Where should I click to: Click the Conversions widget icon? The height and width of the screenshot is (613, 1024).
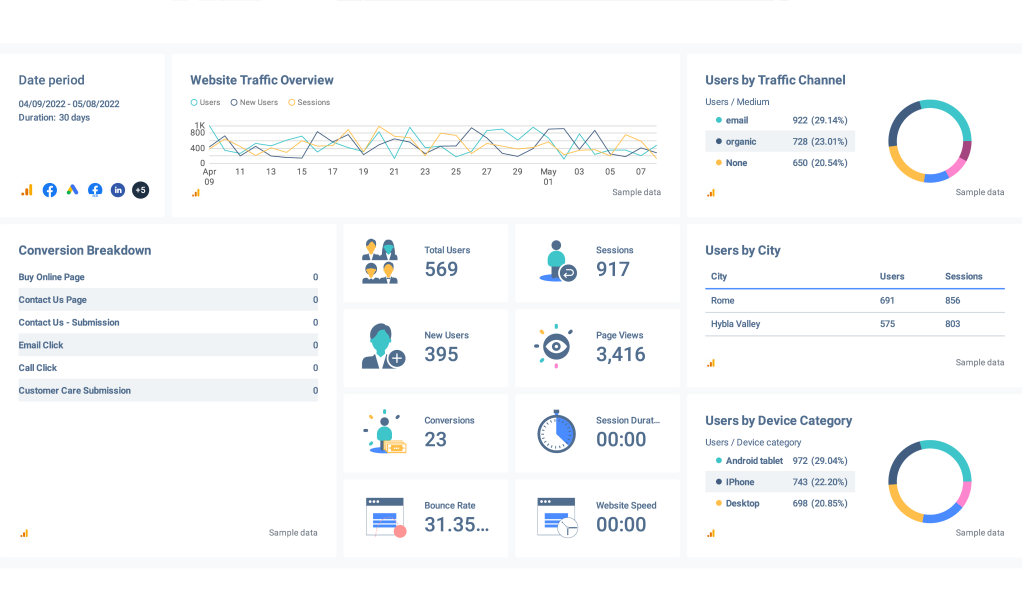[x=384, y=432]
